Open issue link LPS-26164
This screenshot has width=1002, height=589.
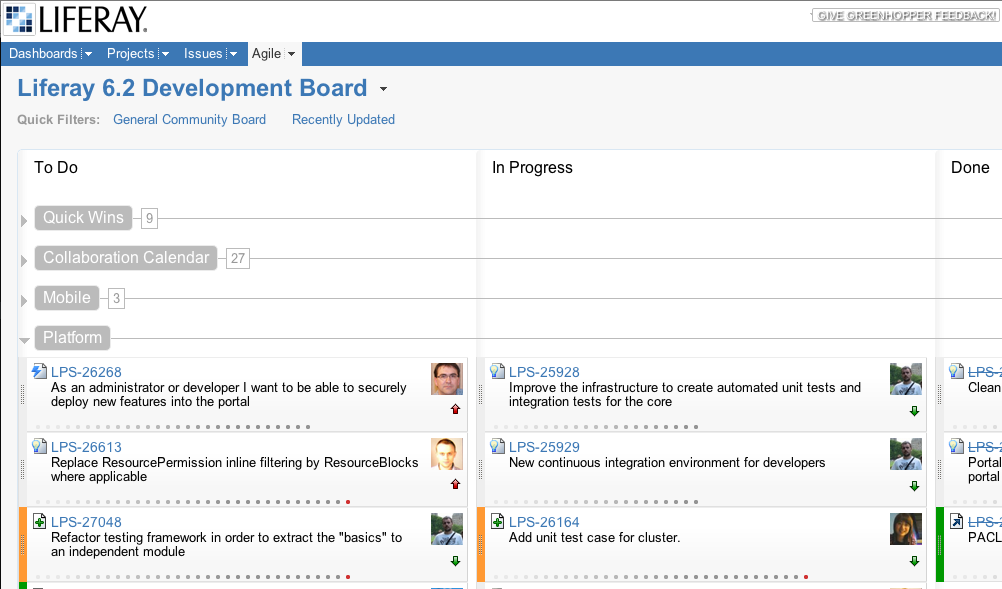(x=544, y=522)
